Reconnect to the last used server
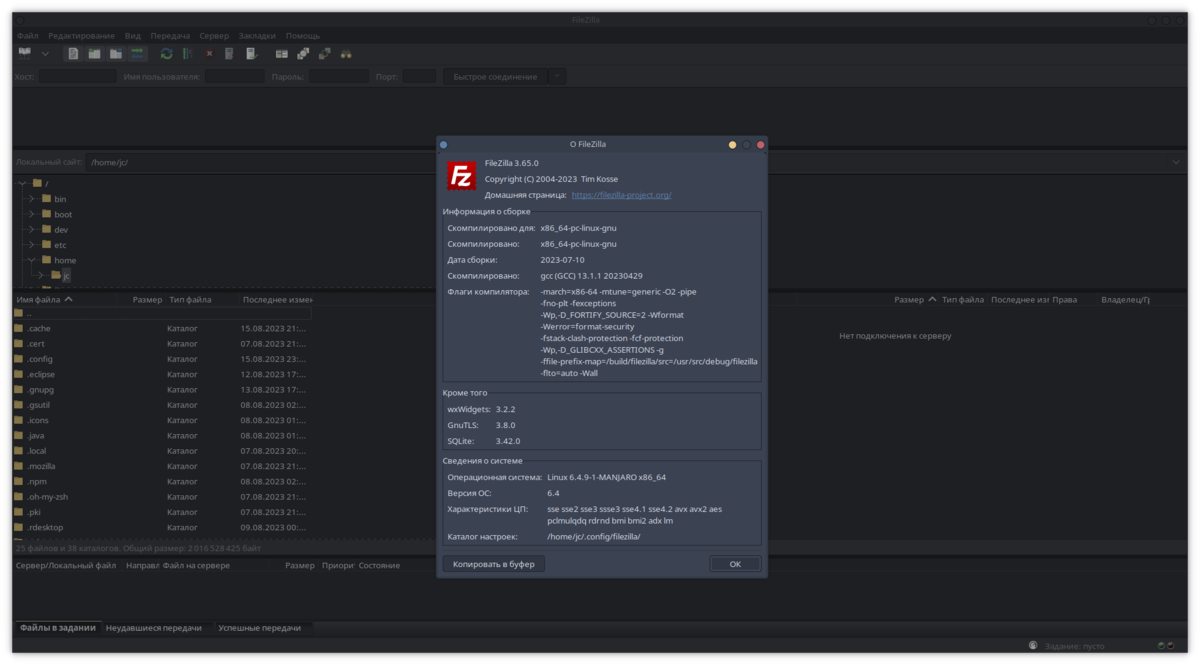Image resolution: width=1200 pixels, height=665 pixels. click(253, 53)
